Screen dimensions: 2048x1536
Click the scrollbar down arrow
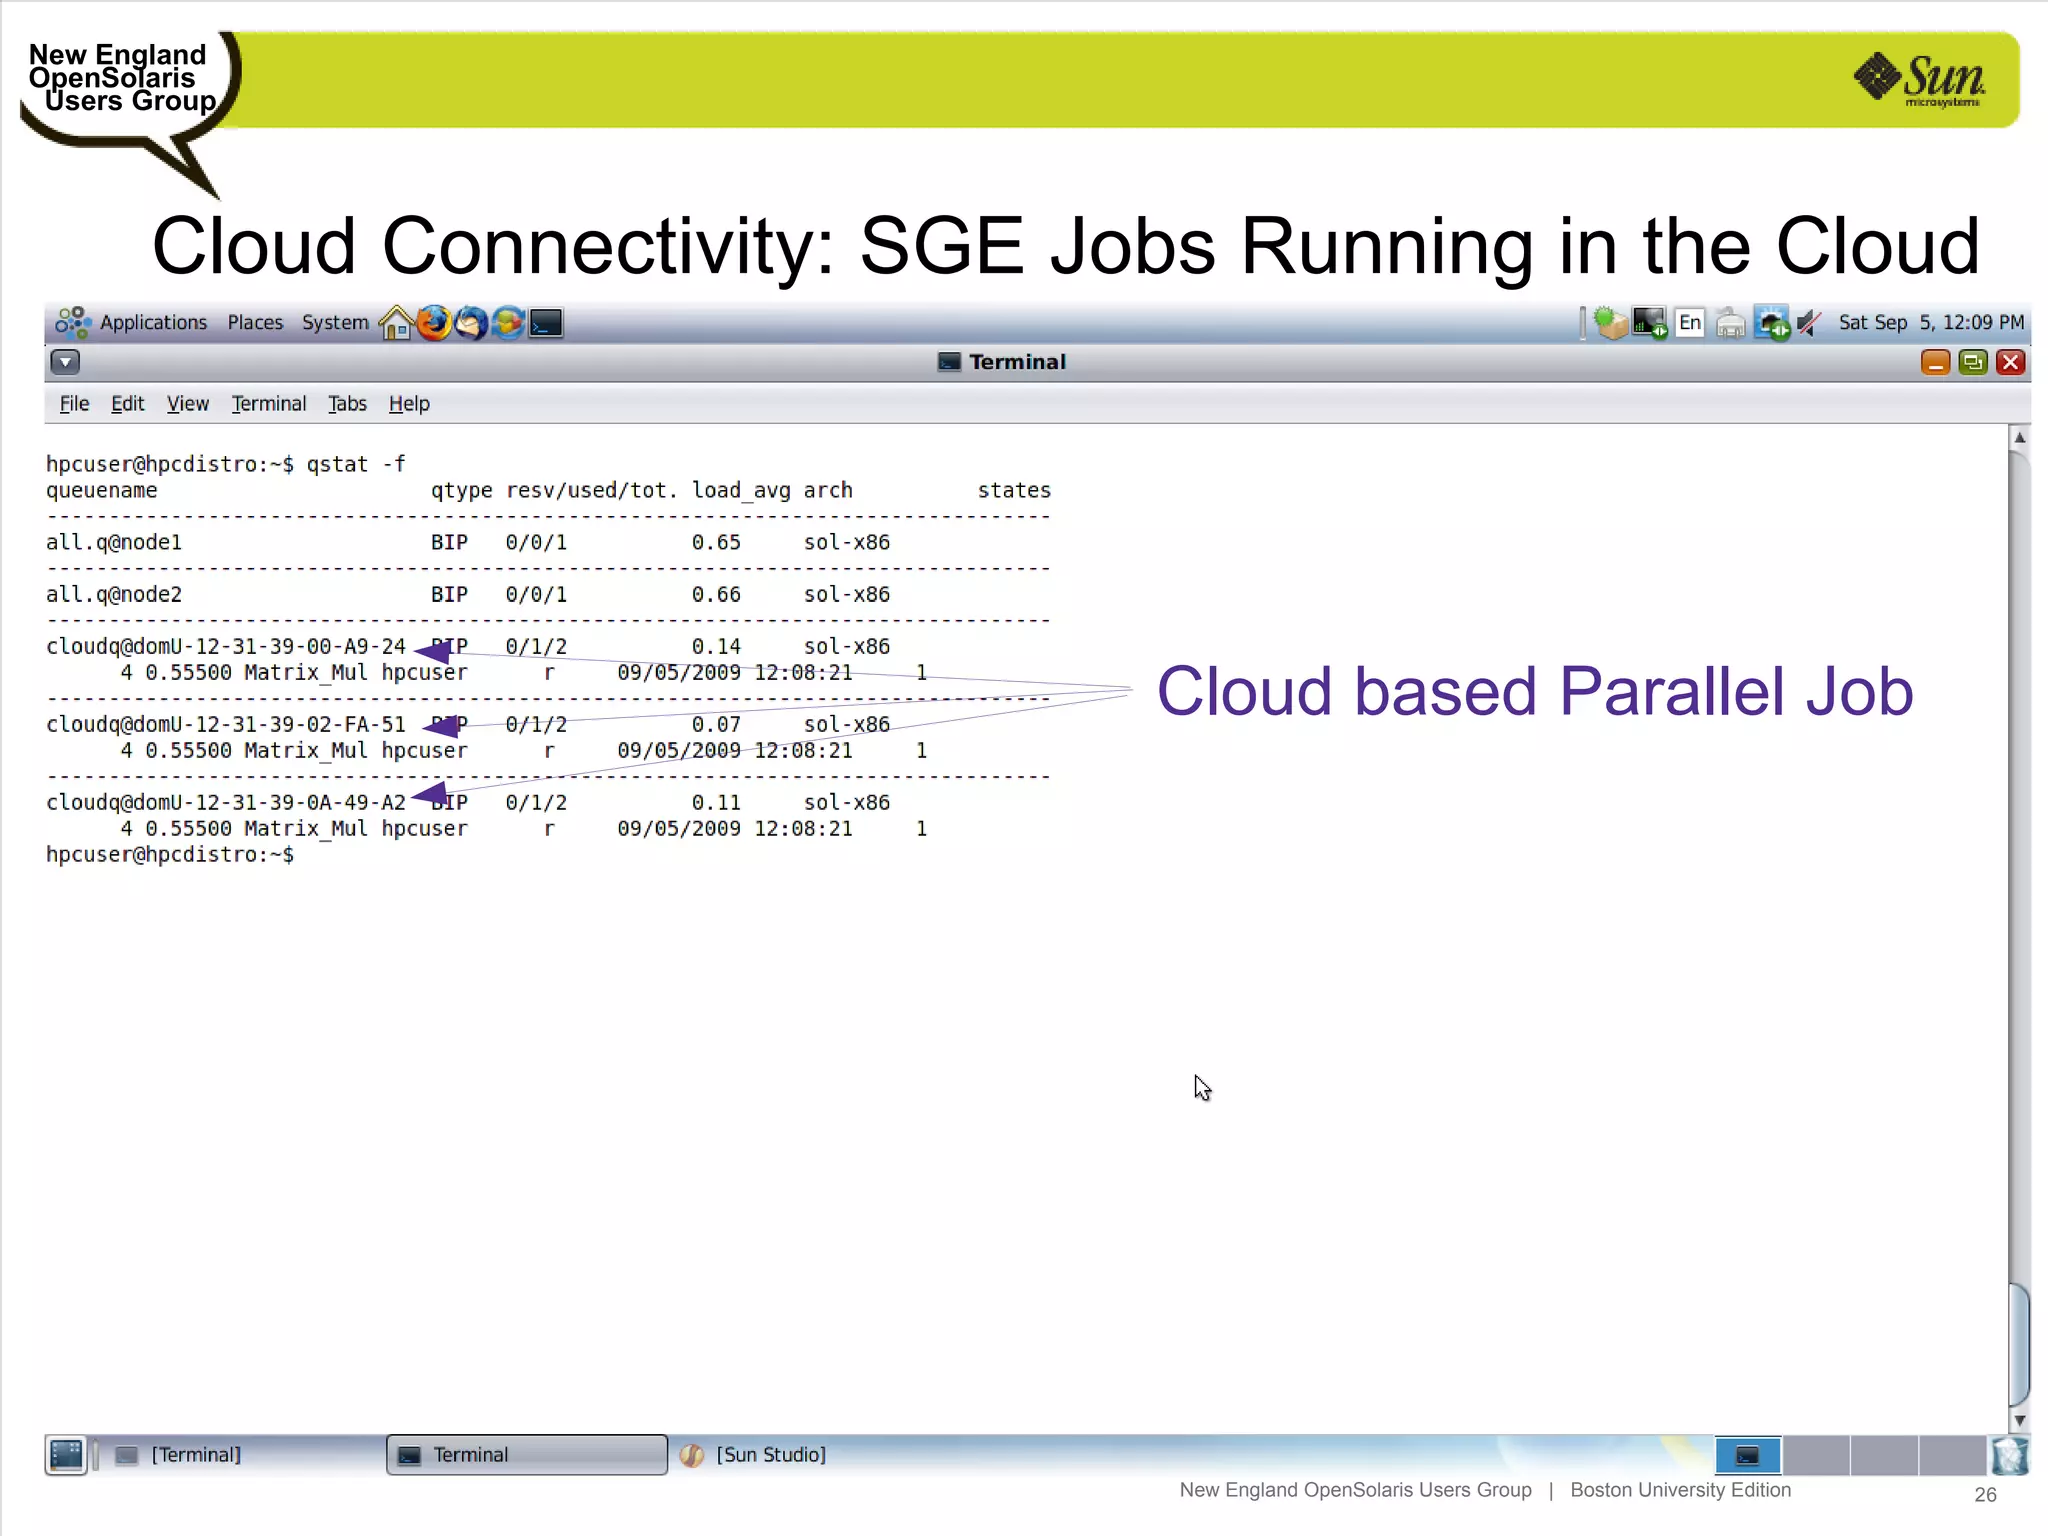(x=2019, y=1420)
